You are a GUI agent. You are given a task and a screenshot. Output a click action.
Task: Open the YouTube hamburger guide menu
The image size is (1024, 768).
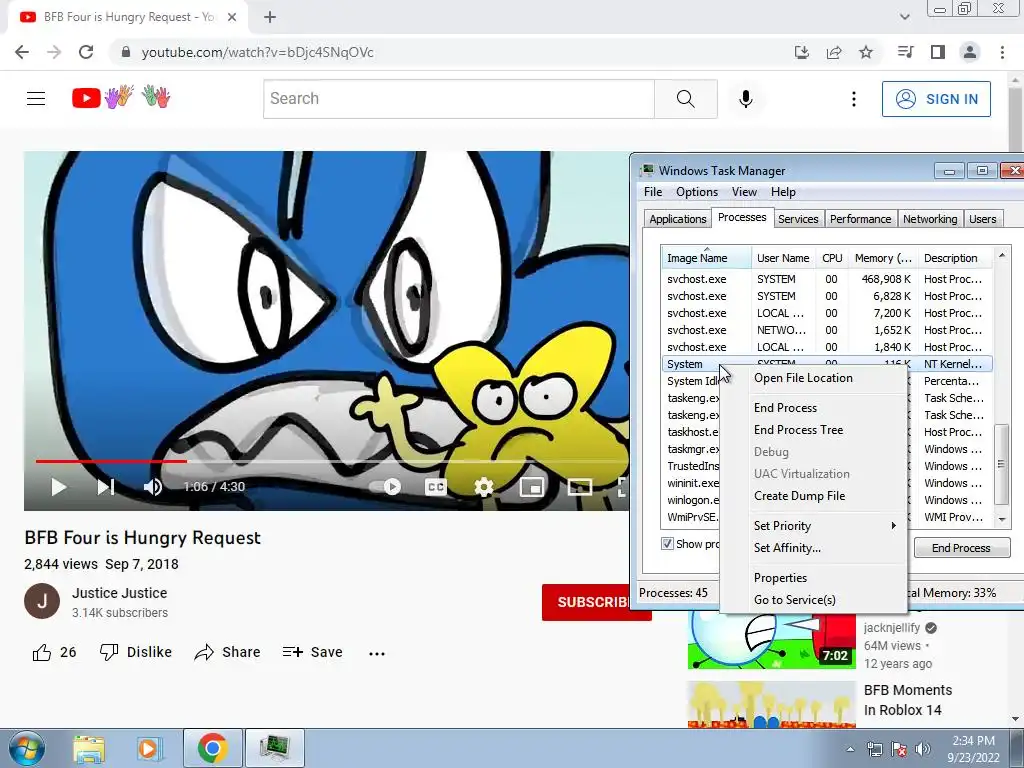36,99
